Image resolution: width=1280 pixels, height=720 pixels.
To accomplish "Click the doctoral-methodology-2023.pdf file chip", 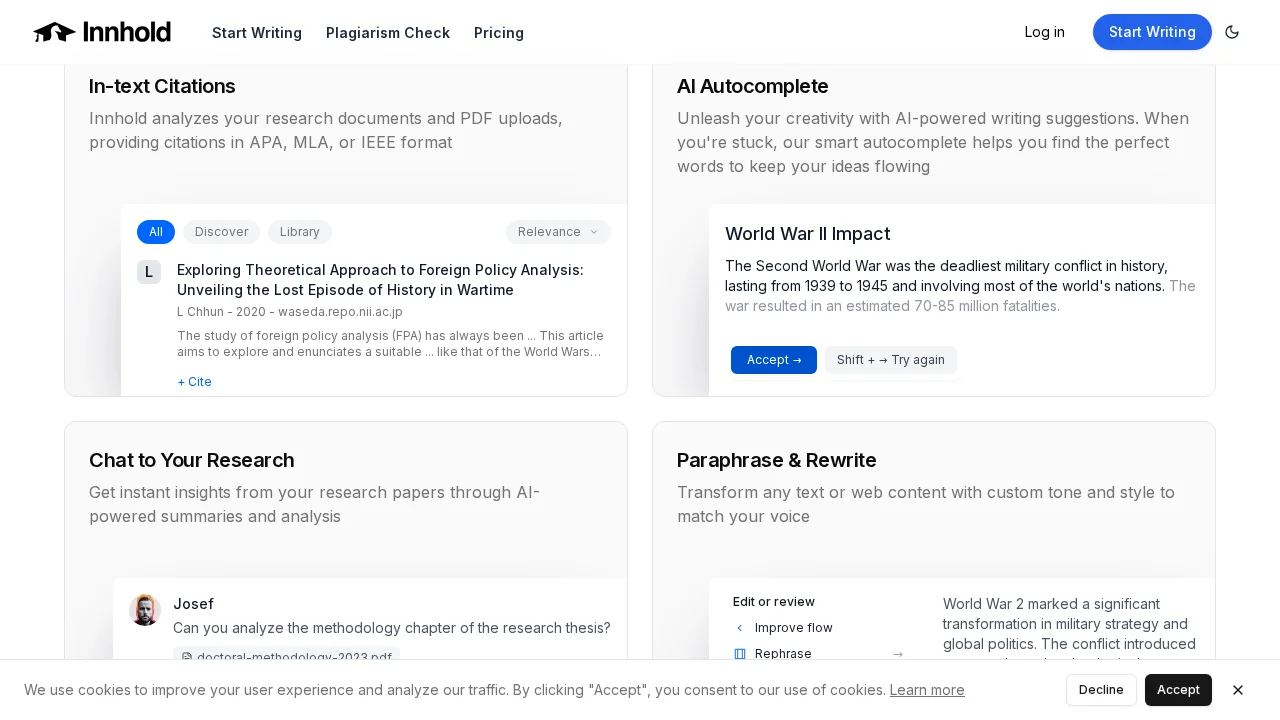I will click(287, 655).
